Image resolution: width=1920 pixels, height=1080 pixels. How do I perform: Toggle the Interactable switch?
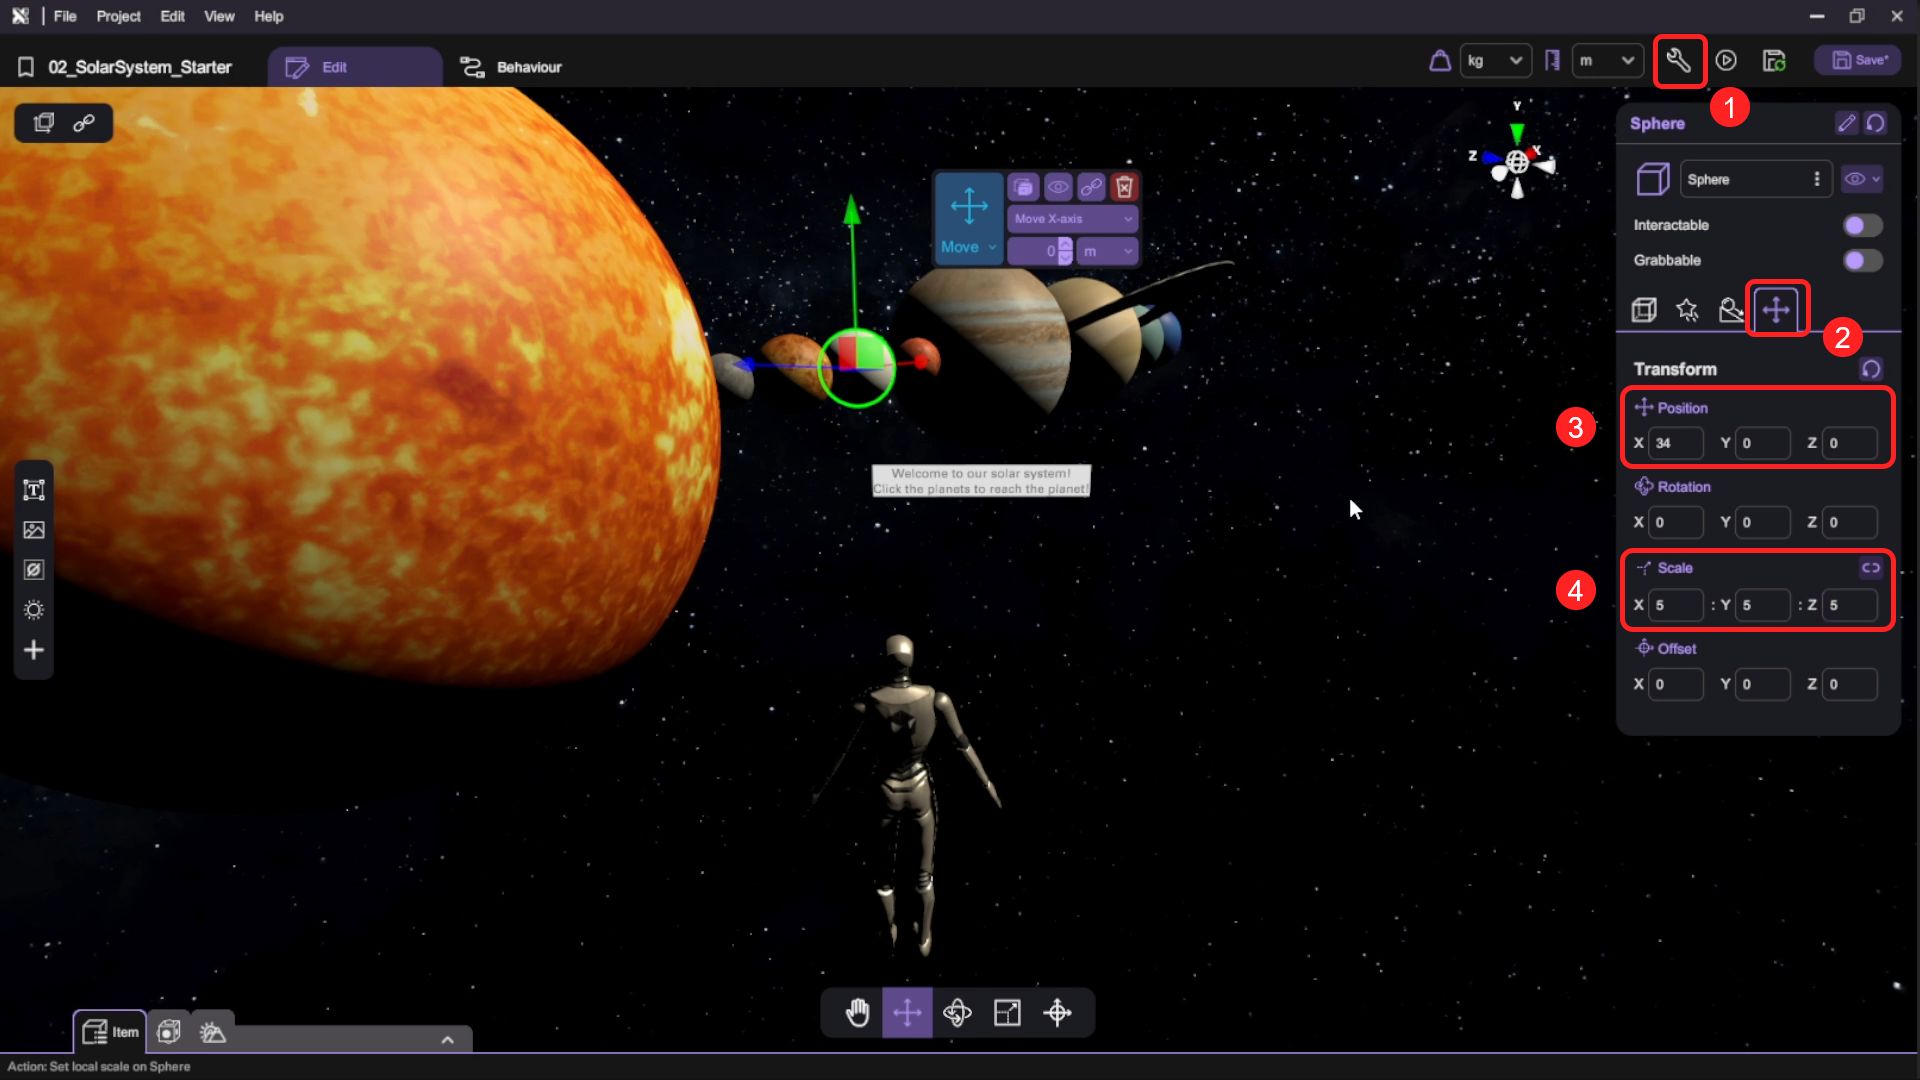click(x=1862, y=225)
